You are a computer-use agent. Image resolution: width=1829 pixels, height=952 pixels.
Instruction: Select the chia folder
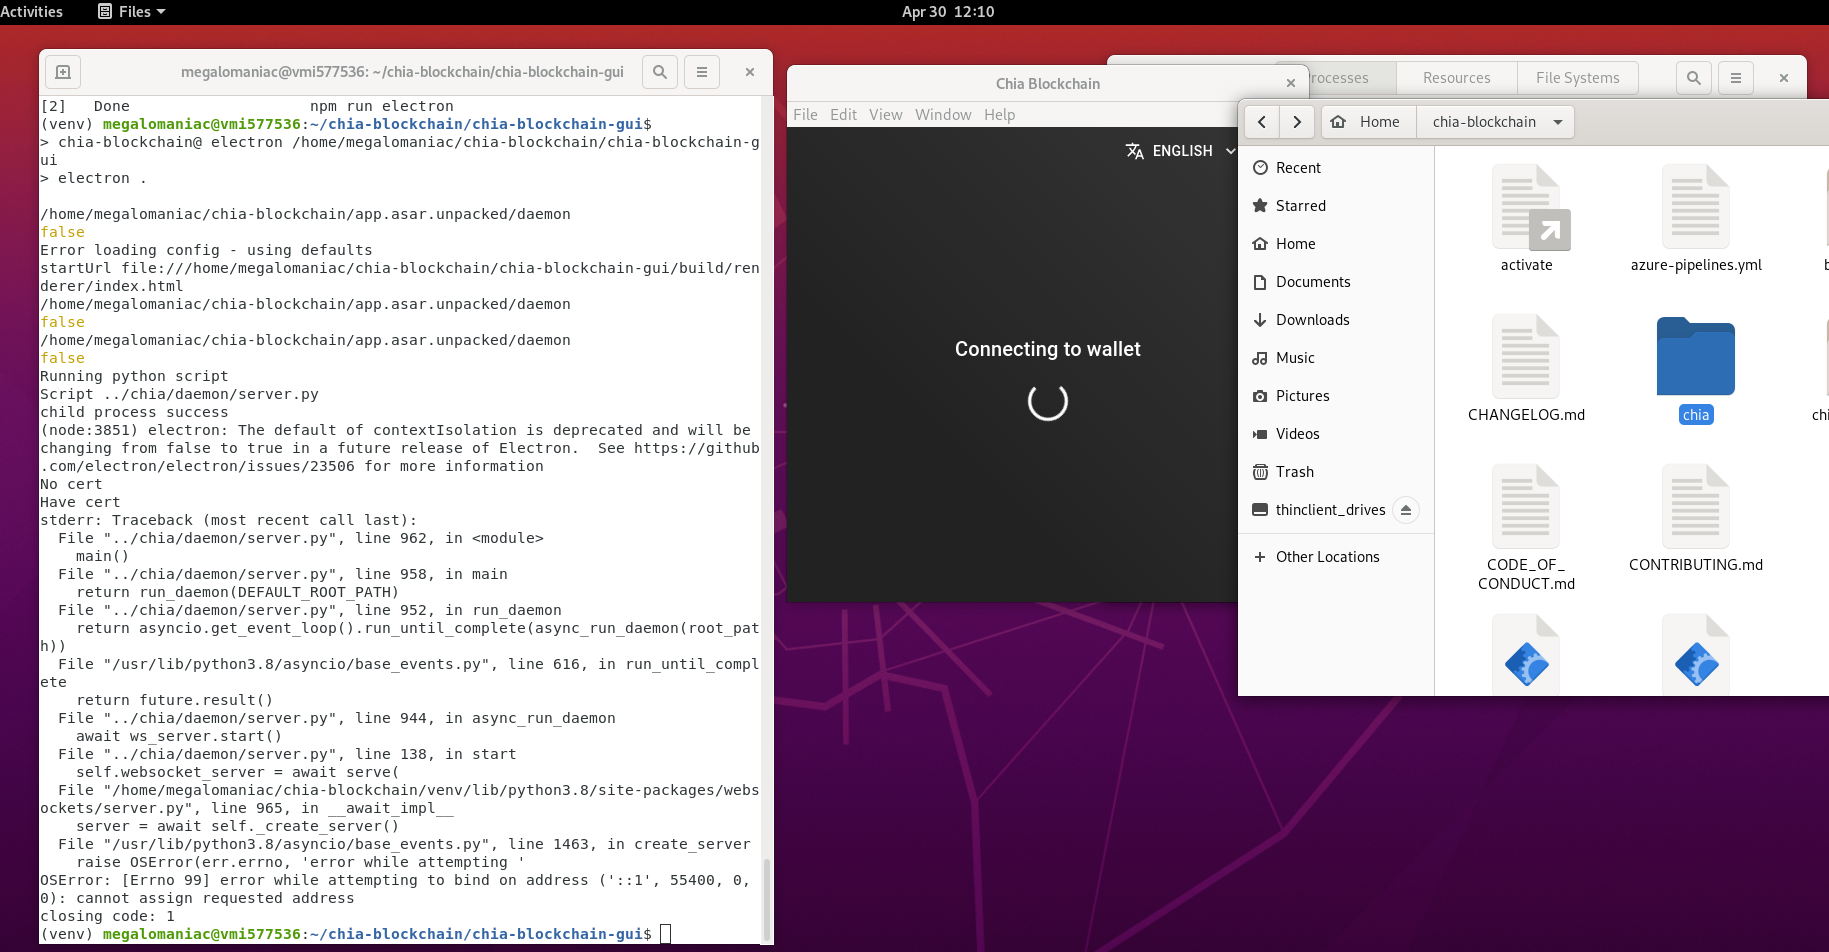1696,369
